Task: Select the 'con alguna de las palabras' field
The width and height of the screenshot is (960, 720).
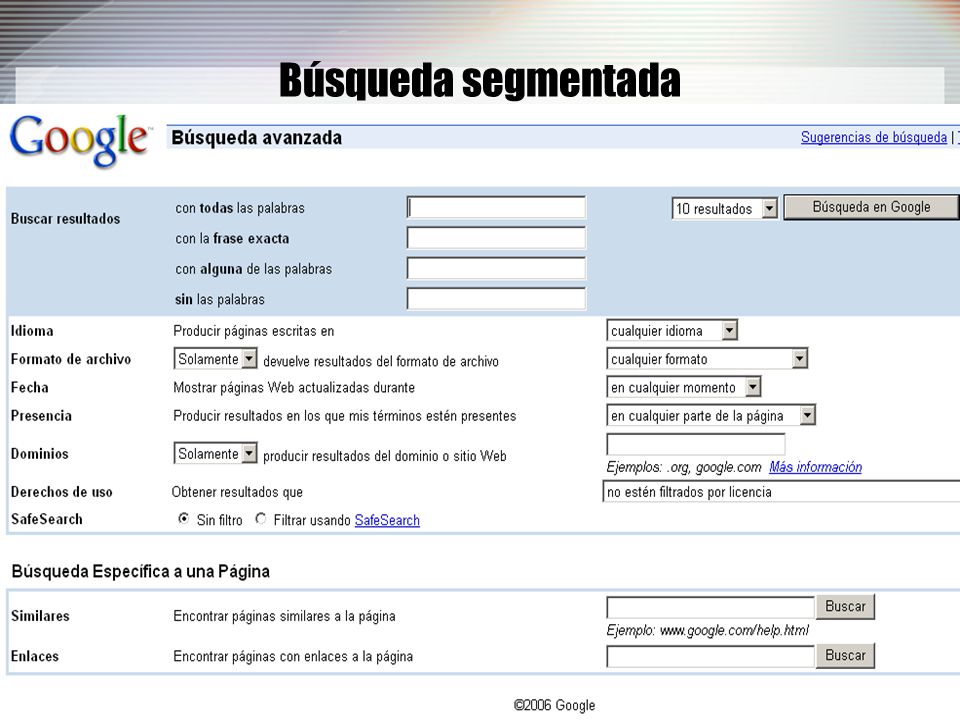Action: click(x=496, y=269)
